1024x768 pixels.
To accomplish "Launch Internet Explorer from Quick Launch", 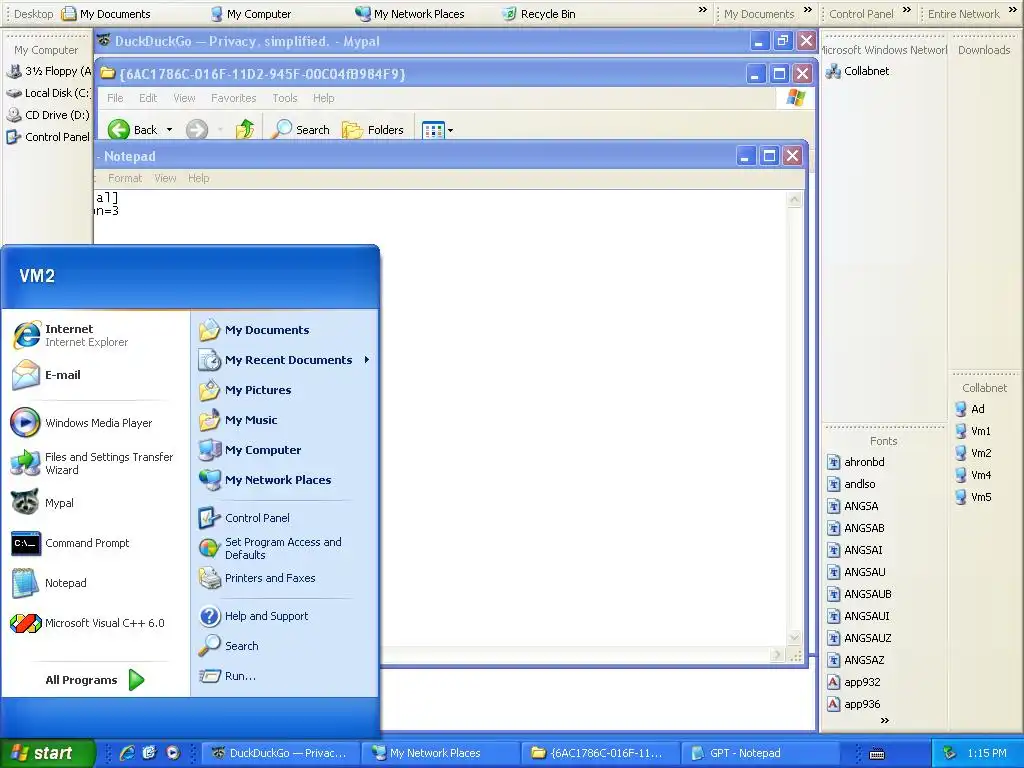I will pyautogui.click(x=127, y=753).
